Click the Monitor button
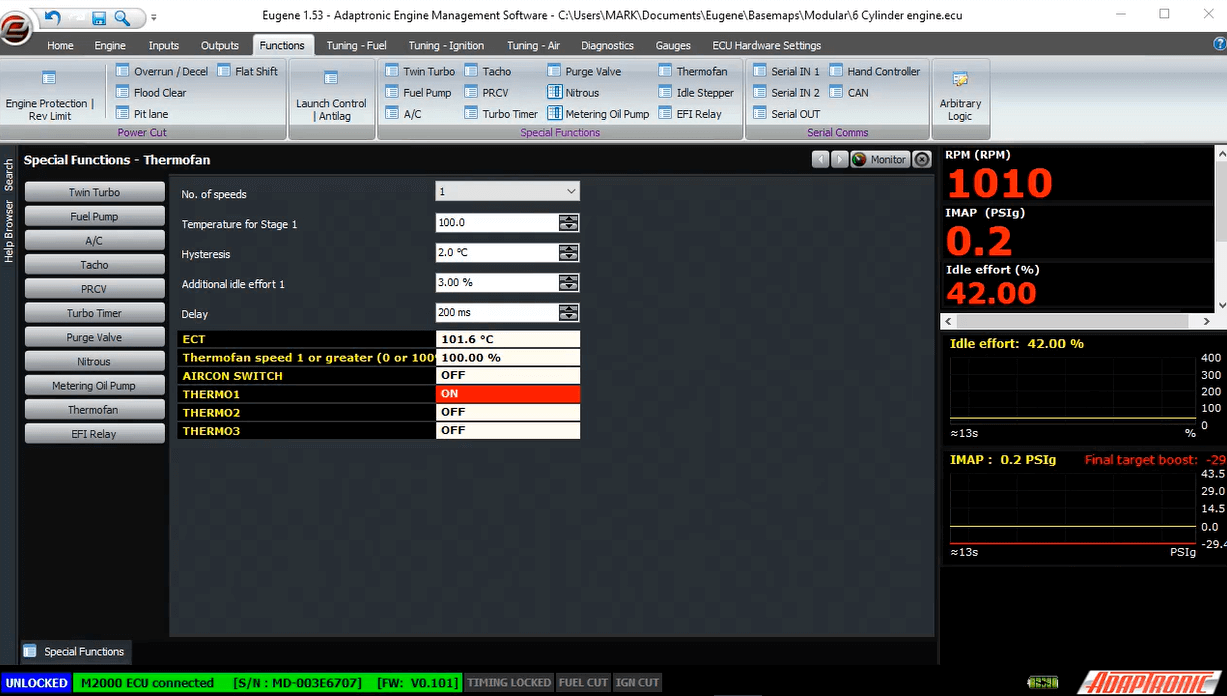 (x=880, y=159)
